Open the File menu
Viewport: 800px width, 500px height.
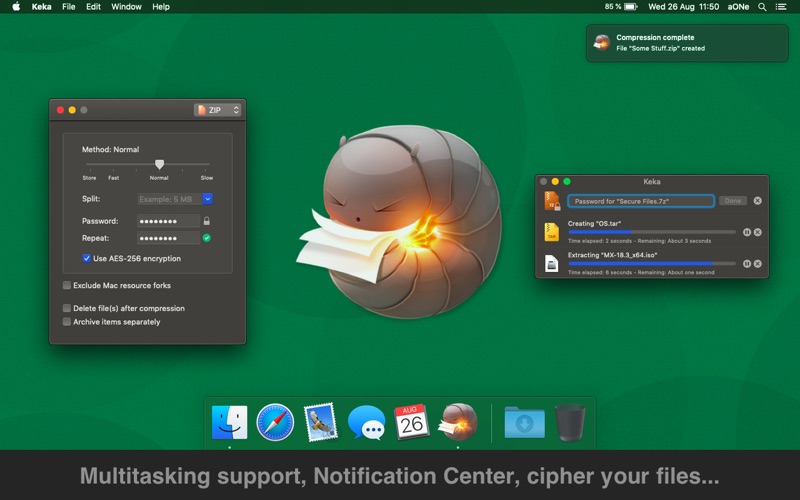pyautogui.click(x=68, y=7)
